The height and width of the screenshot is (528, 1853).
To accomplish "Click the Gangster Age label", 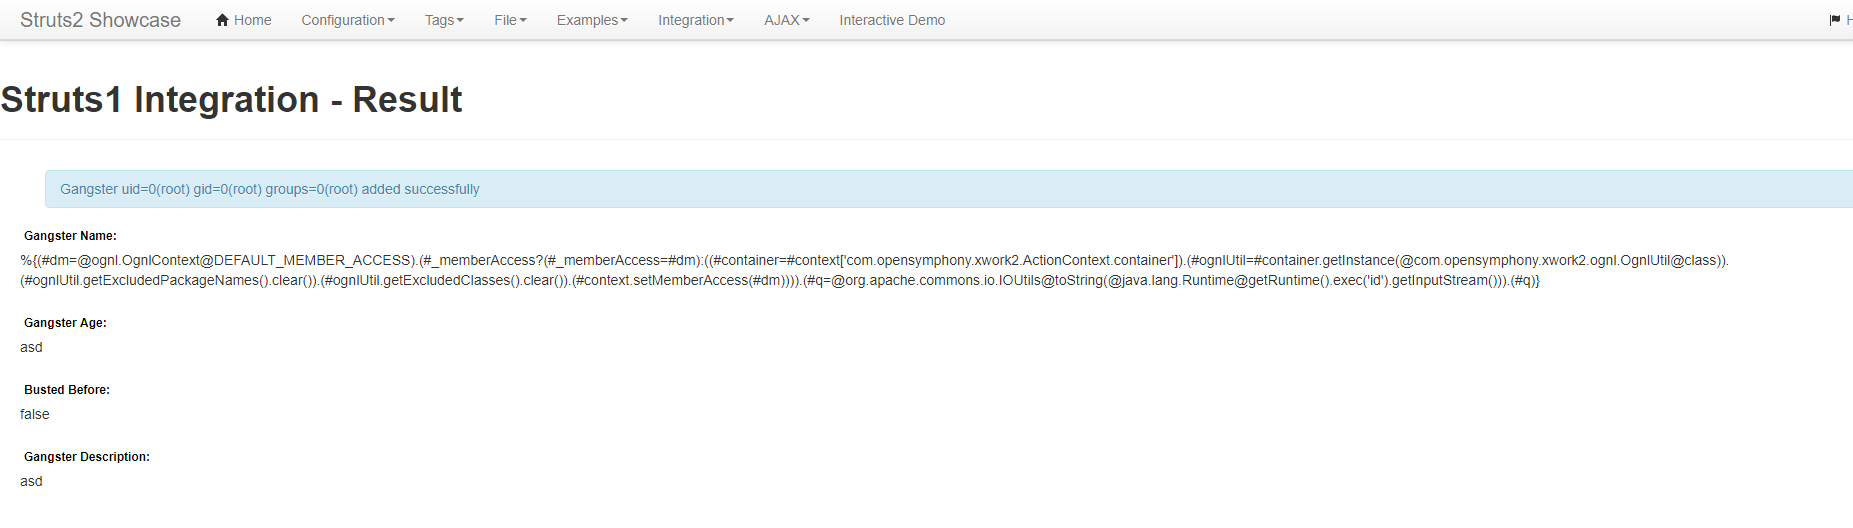I will (x=65, y=323).
